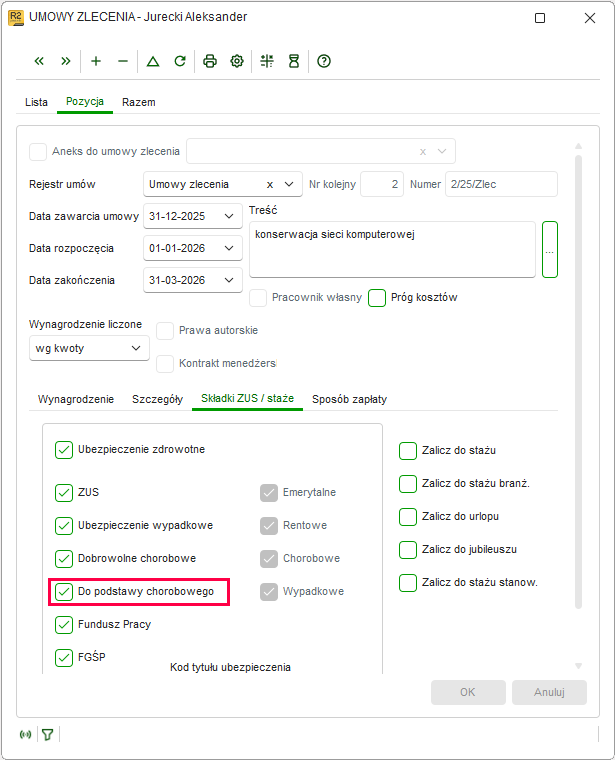Click the Numer field with 2/25/Zlec
Screen dimensions: 615x760
(x=502, y=184)
